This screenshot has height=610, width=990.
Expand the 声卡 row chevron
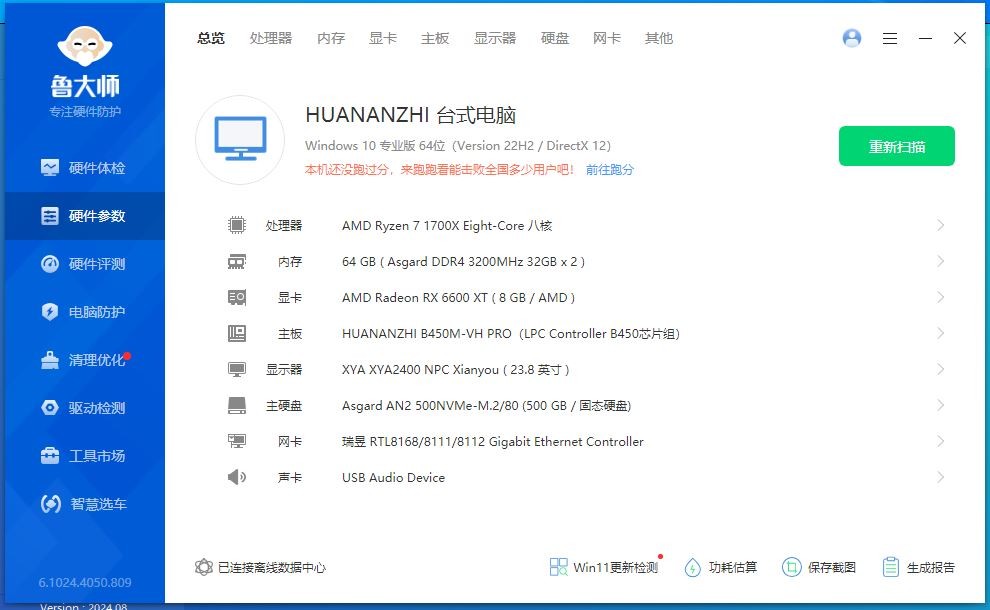pos(940,477)
